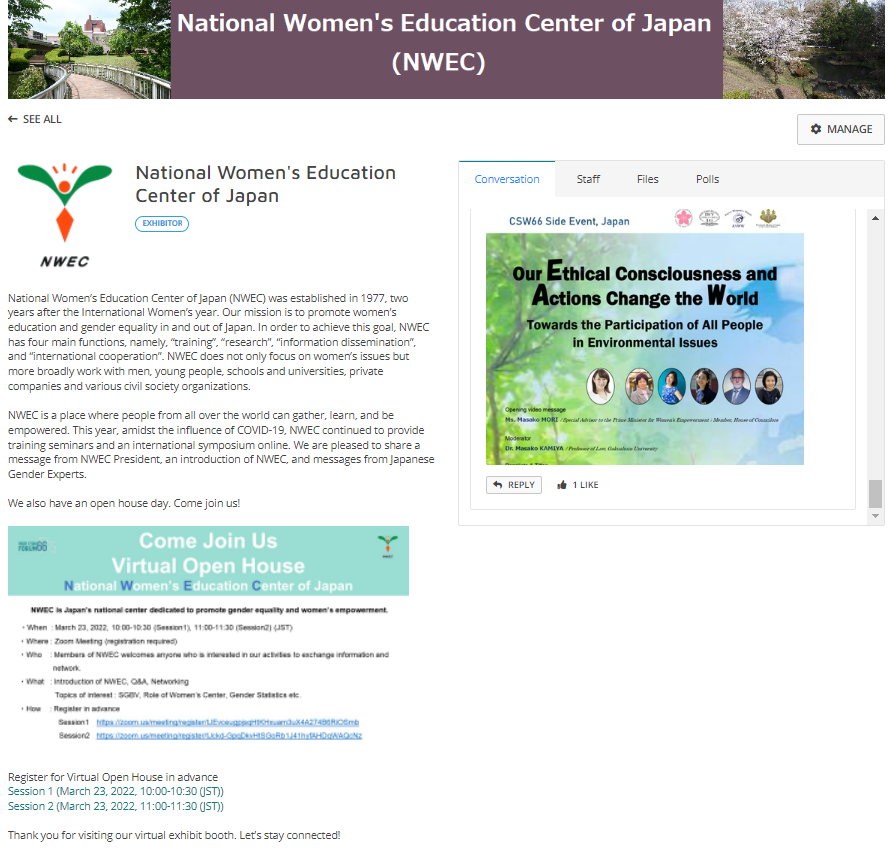Click the Session2 Zoom URL in the flyer
The height and width of the screenshot is (848, 892).
tap(229, 736)
